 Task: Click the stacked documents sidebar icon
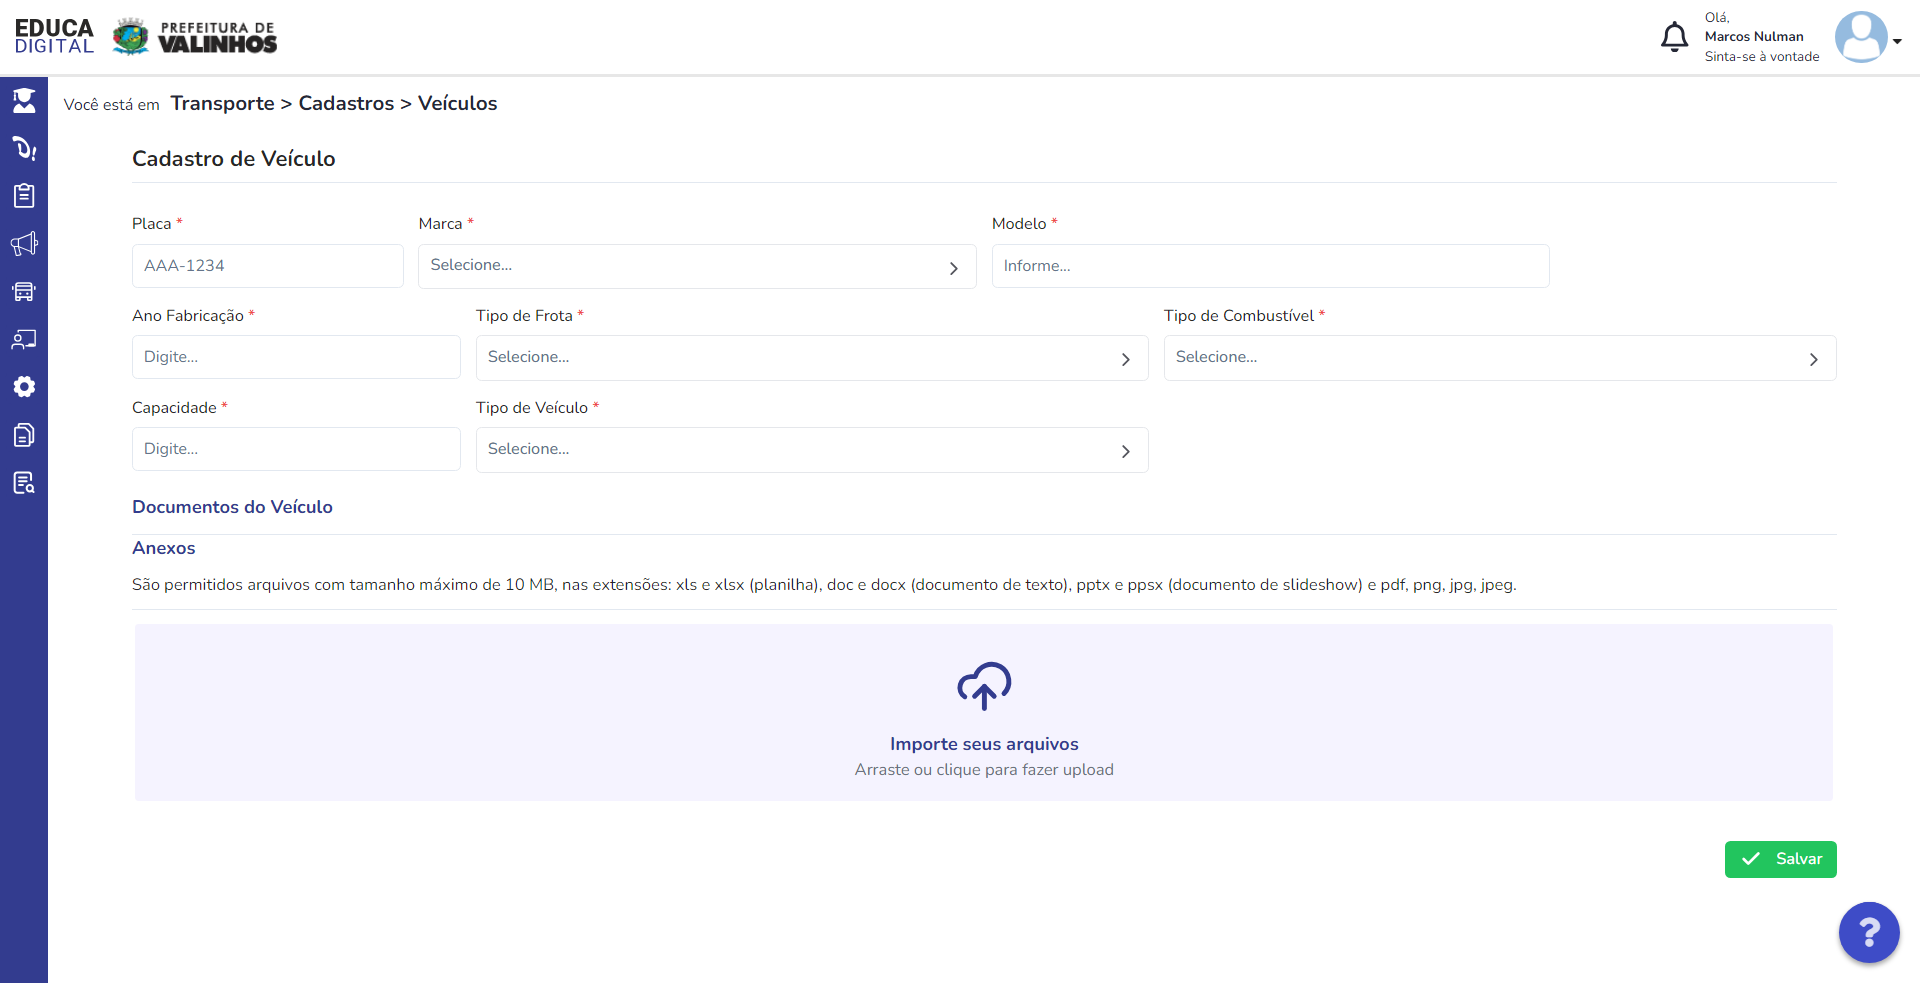point(24,435)
